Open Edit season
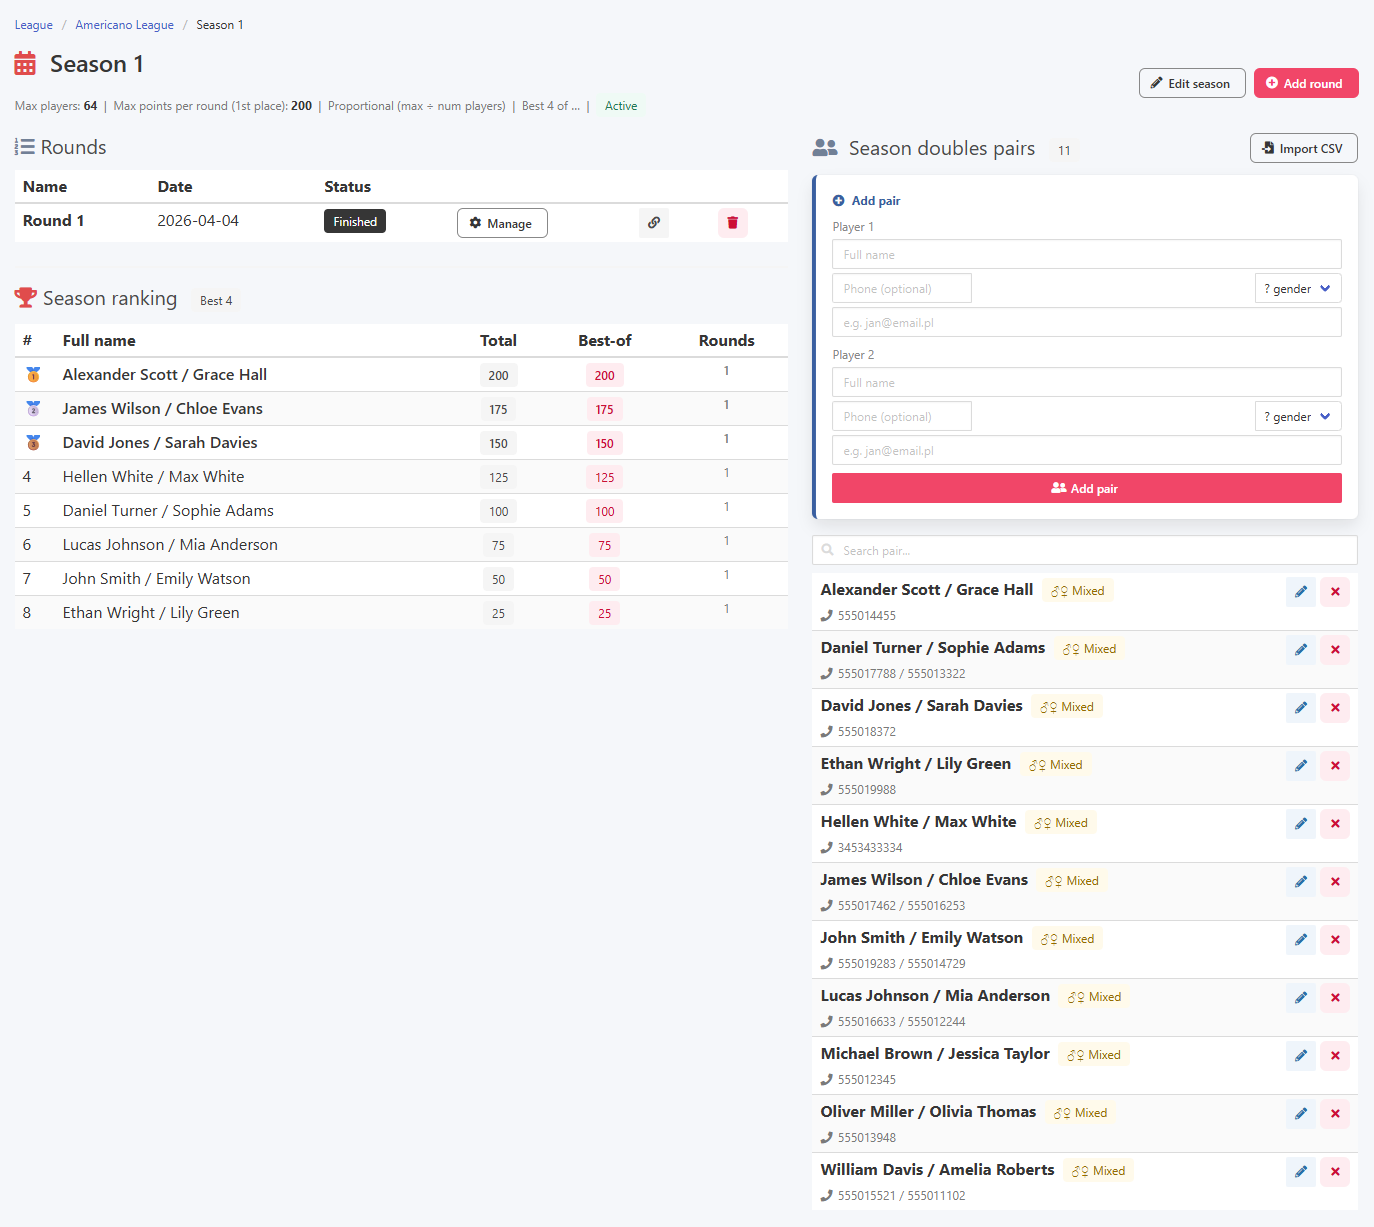 [1192, 83]
